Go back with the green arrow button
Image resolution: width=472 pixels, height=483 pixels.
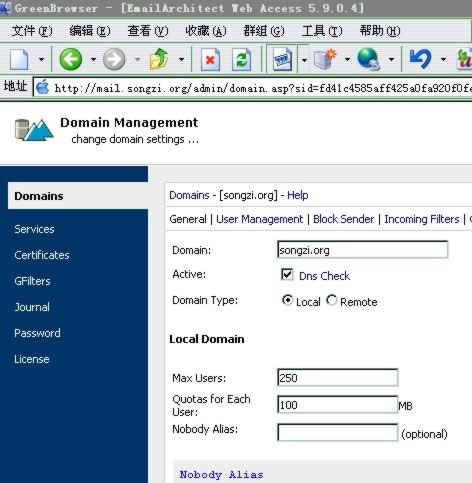(71, 59)
